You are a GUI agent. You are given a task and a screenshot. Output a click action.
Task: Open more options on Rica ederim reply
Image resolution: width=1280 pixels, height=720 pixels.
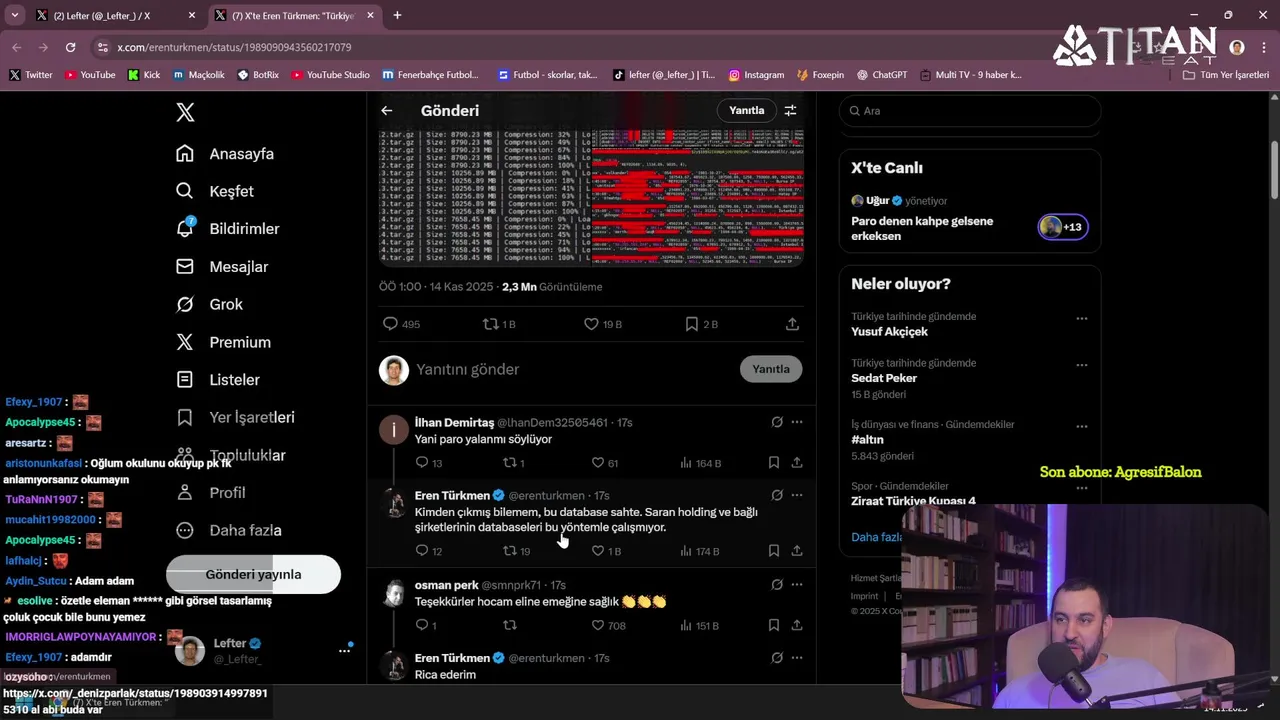[x=797, y=658]
